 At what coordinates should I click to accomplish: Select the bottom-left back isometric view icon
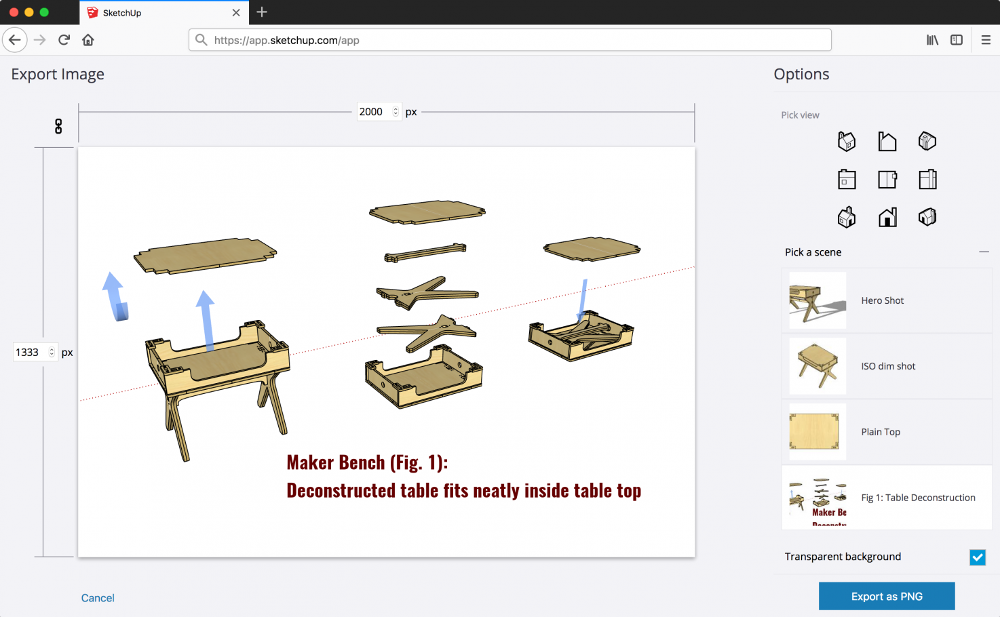[x=846, y=218]
